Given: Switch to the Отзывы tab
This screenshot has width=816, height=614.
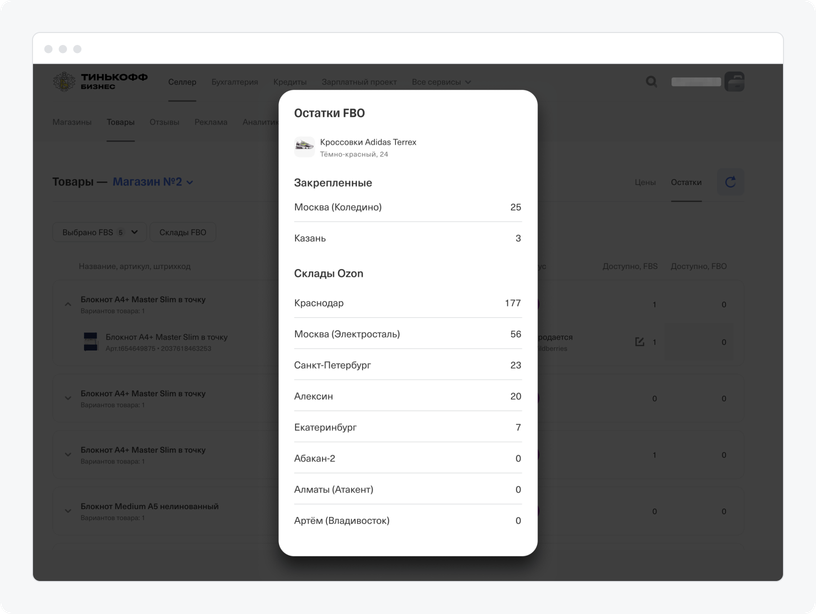Looking at the screenshot, I should 164,122.
